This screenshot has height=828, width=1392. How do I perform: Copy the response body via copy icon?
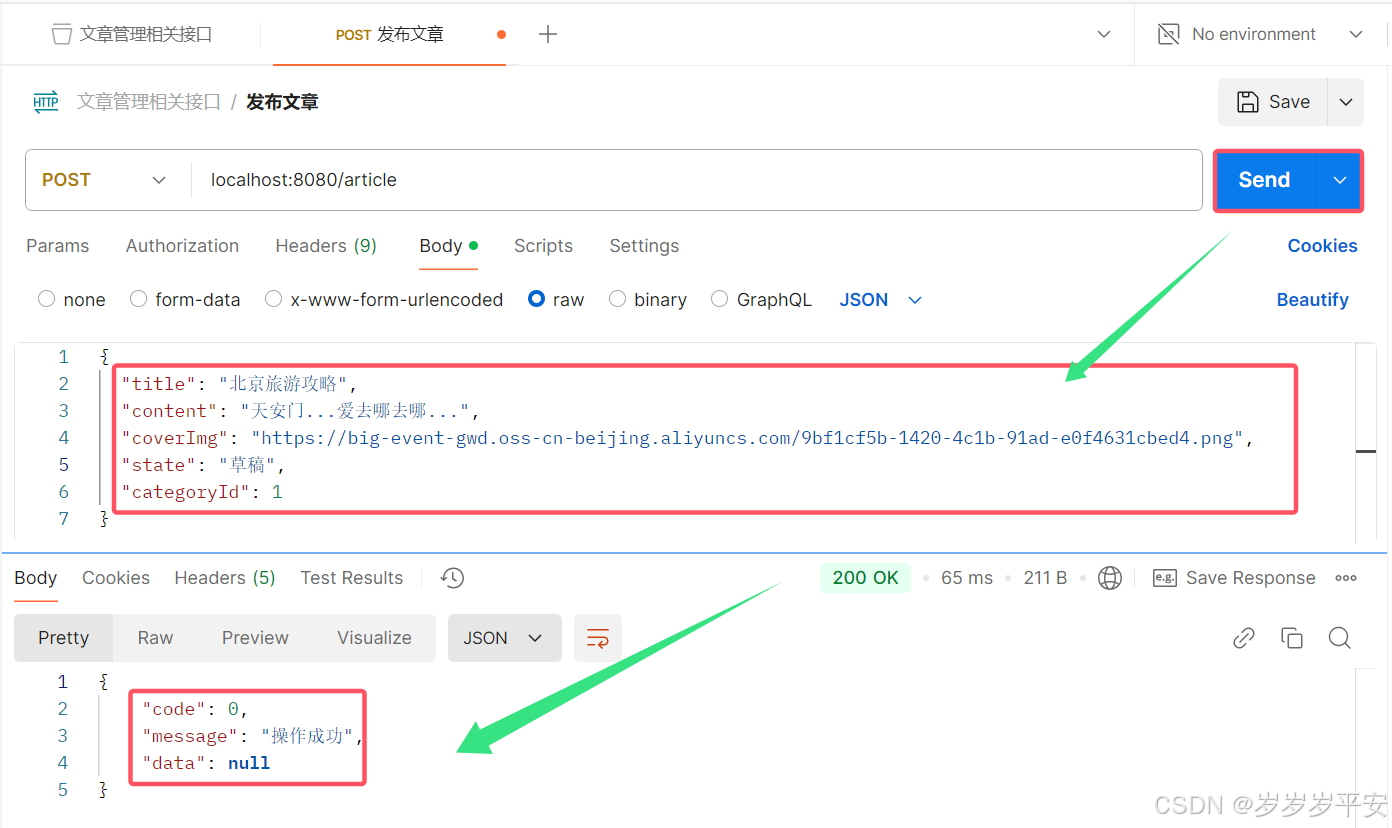[x=1292, y=637]
